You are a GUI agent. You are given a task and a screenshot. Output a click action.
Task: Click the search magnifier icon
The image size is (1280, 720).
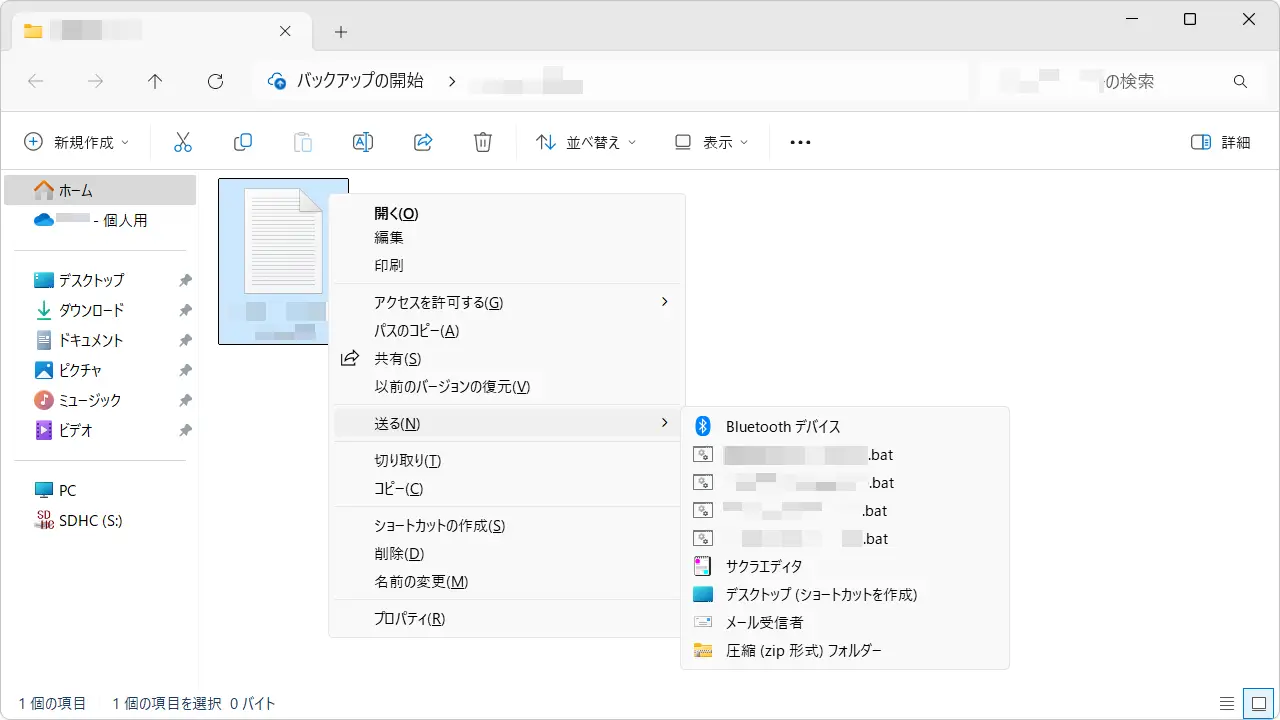(1240, 82)
